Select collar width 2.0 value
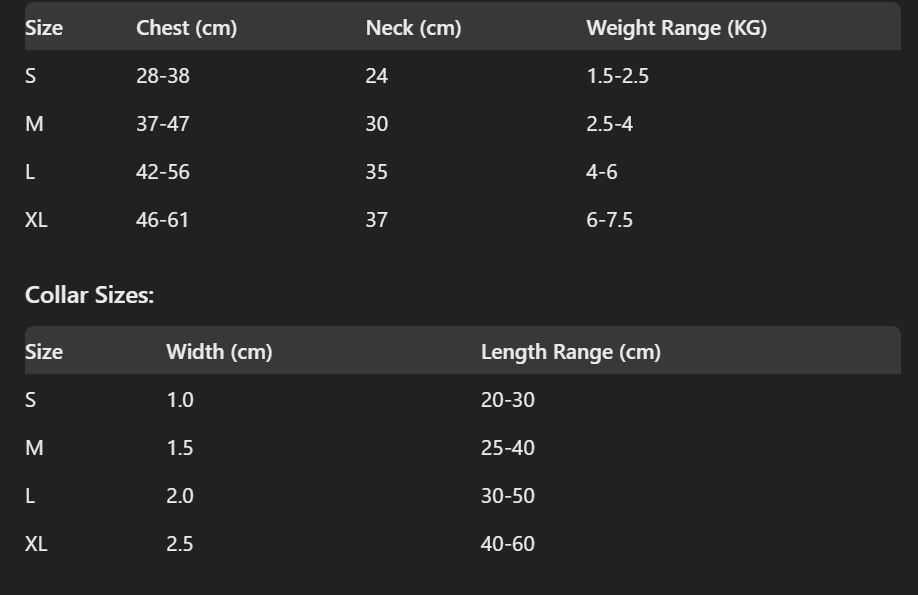Image resolution: width=918 pixels, height=595 pixels. coord(180,496)
